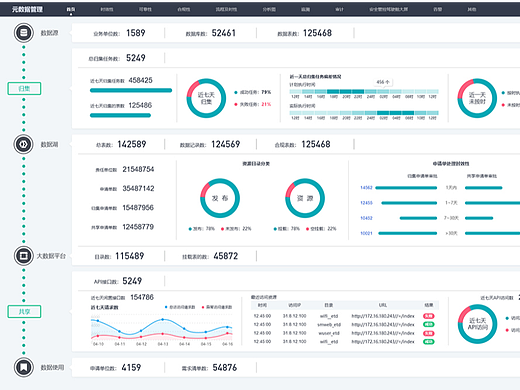This screenshot has width=520, height=390.
Task: Open the active first tab in top navigation
Action: [x=71, y=9]
